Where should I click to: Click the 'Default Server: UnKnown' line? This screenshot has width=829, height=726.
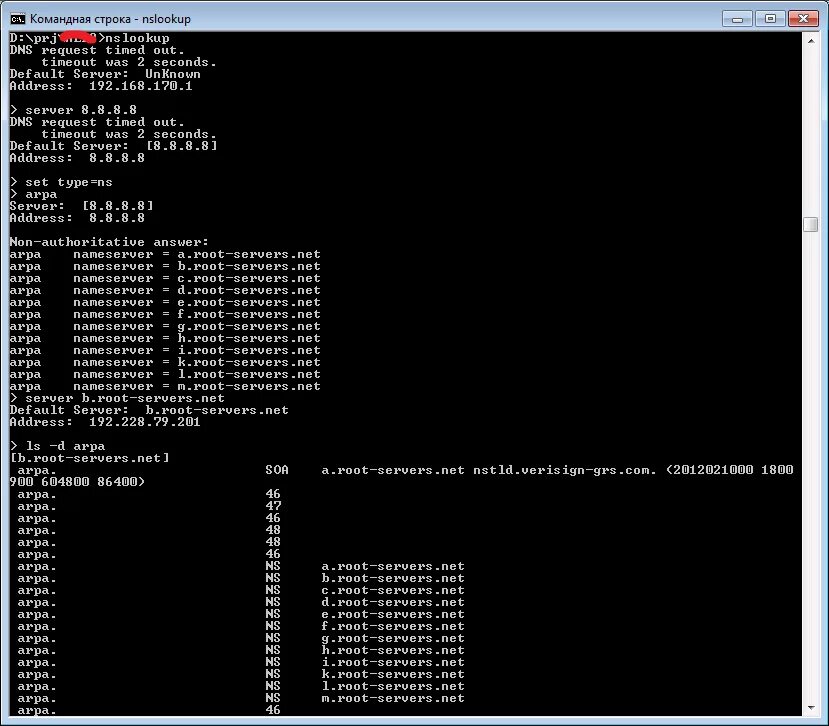(105, 74)
